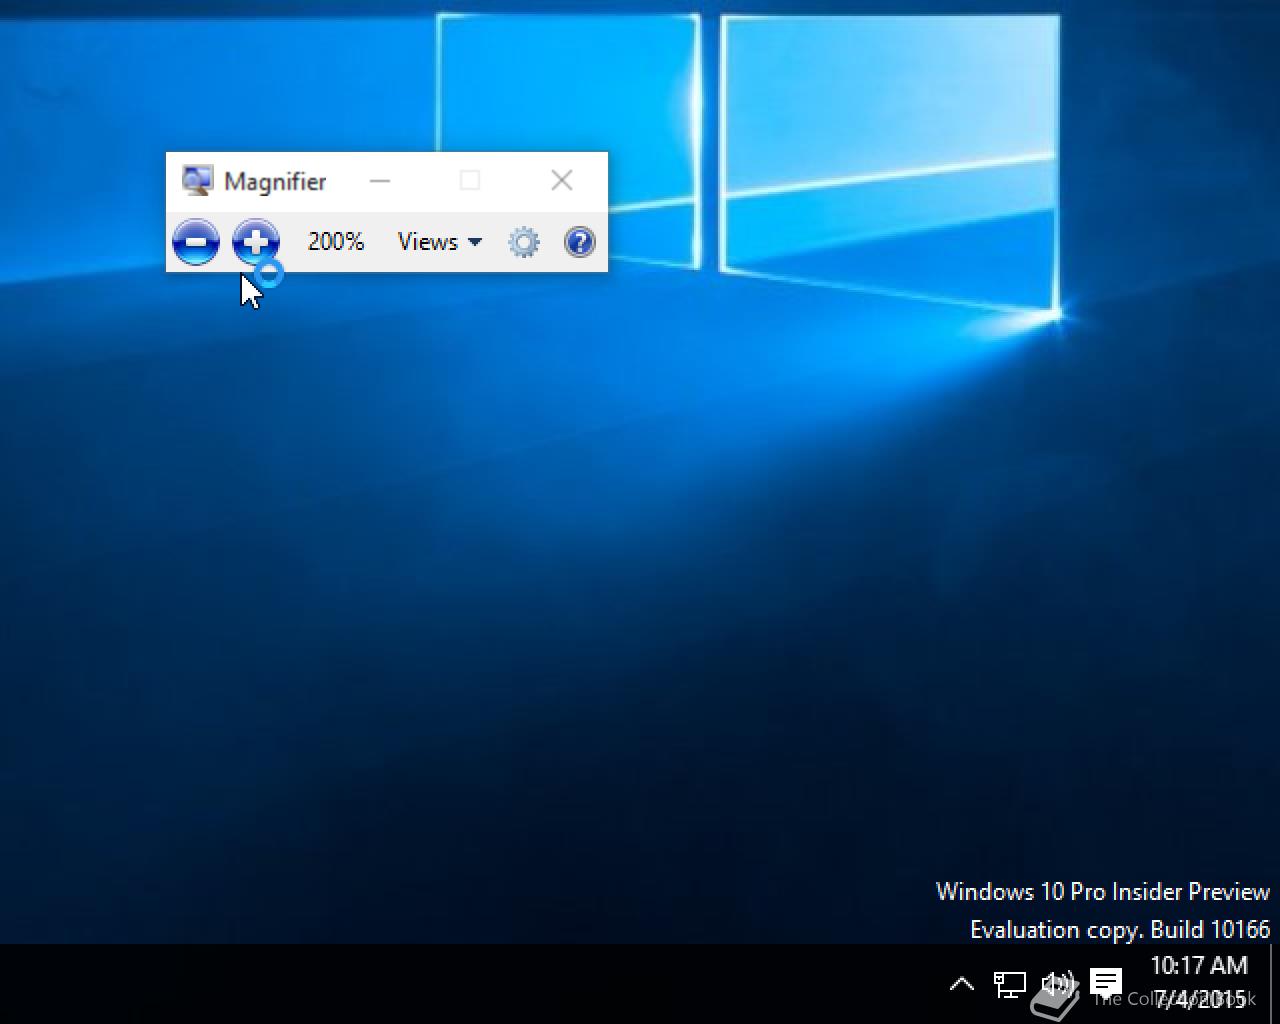The image size is (1280, 1024).
Task: Open the volume speaker icon in tray
Action: tap(1057, 985)
